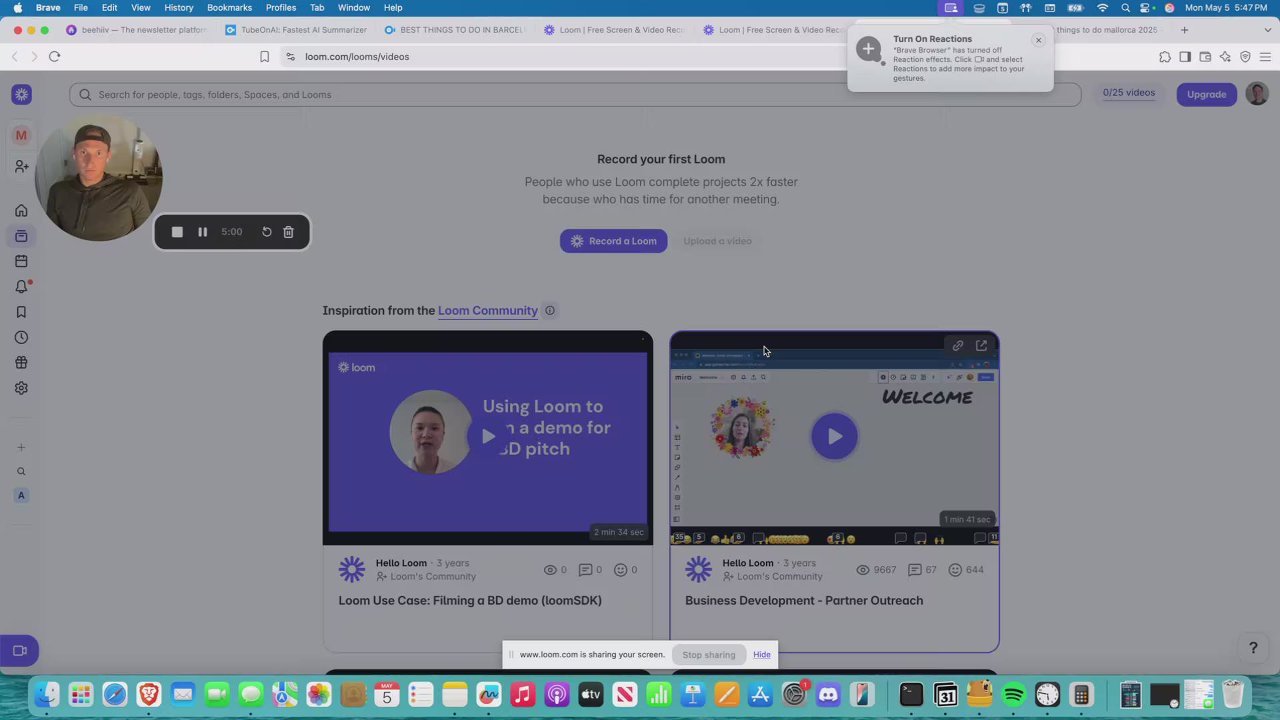Switch to BEST THINGS TO DO IN BARCELONA tab
The height and width of the screenshot is (720, 1280).
454,30
